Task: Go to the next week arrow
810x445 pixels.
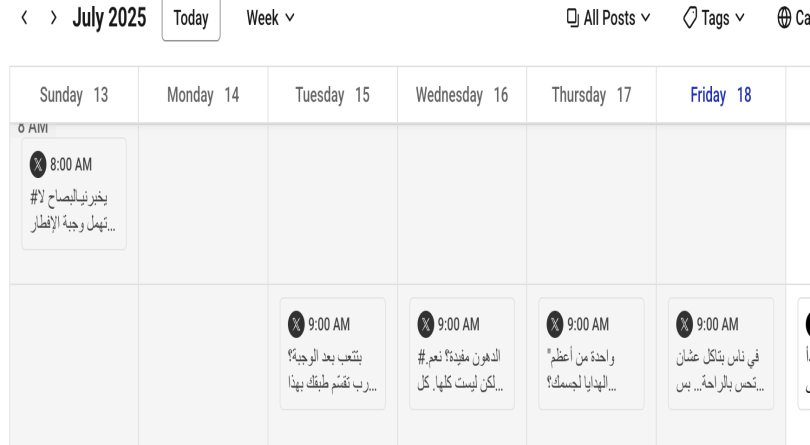Action: (53, 18)
